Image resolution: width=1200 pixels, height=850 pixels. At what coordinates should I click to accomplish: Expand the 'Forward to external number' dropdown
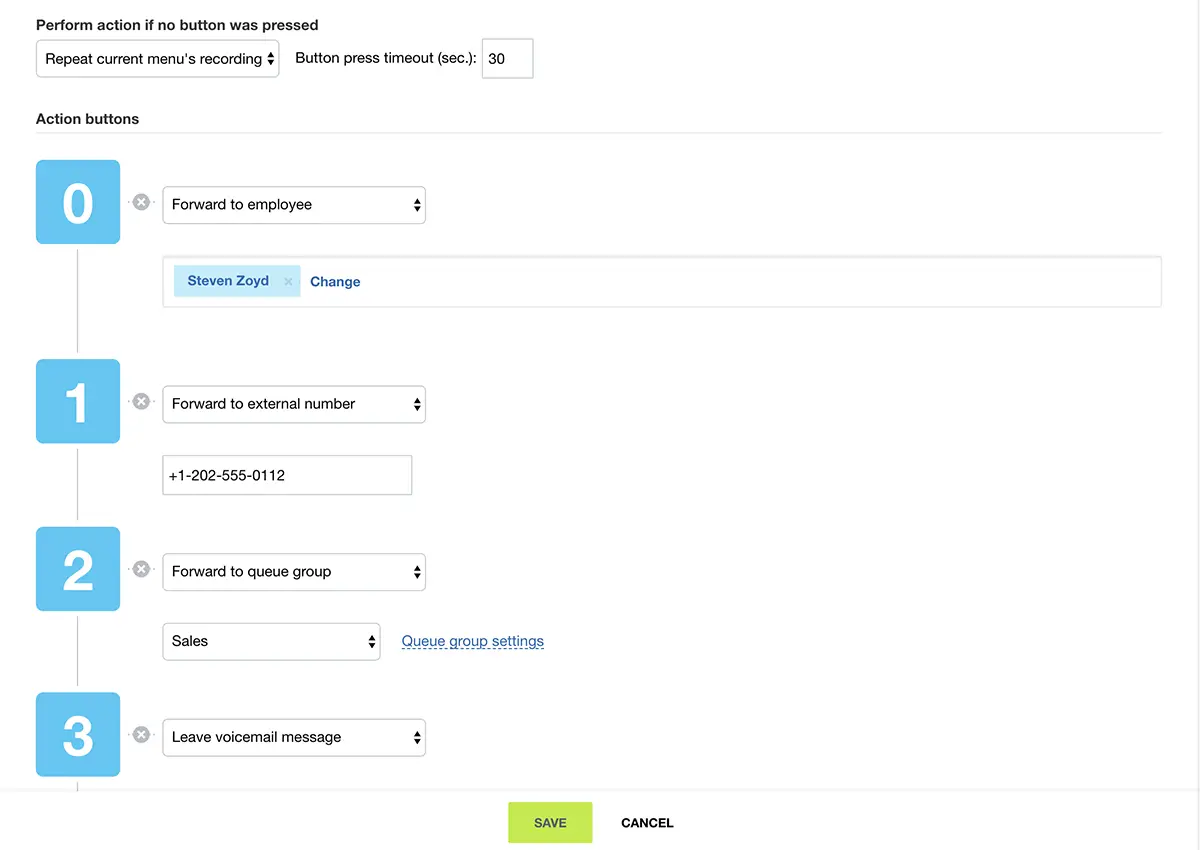[294, 404]
